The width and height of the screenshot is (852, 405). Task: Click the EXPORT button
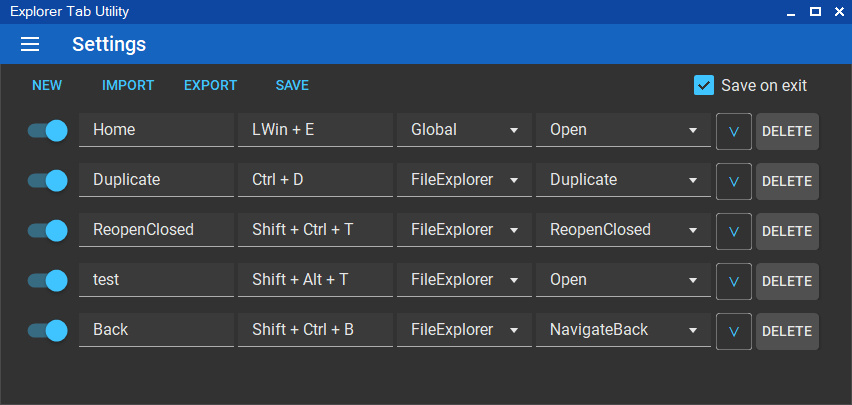tap(210, 85)
